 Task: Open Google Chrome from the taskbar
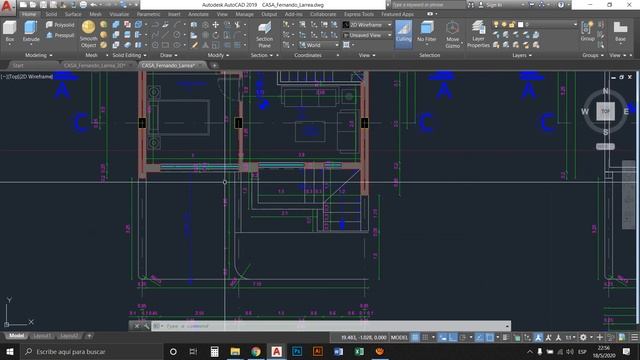[256, 351]
